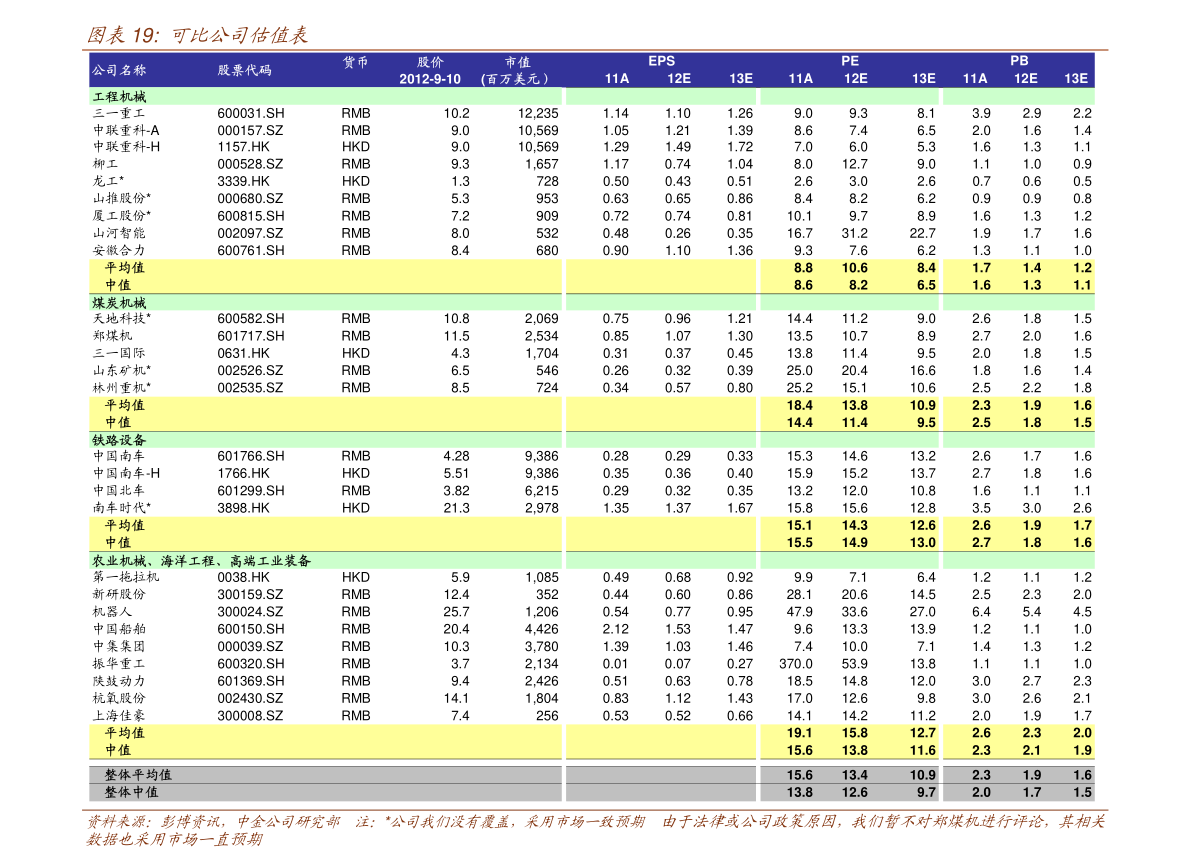Click stock code '600150.SH' of 中国船舶
Screen dimensions: 1191x867
tap(251, 629)
